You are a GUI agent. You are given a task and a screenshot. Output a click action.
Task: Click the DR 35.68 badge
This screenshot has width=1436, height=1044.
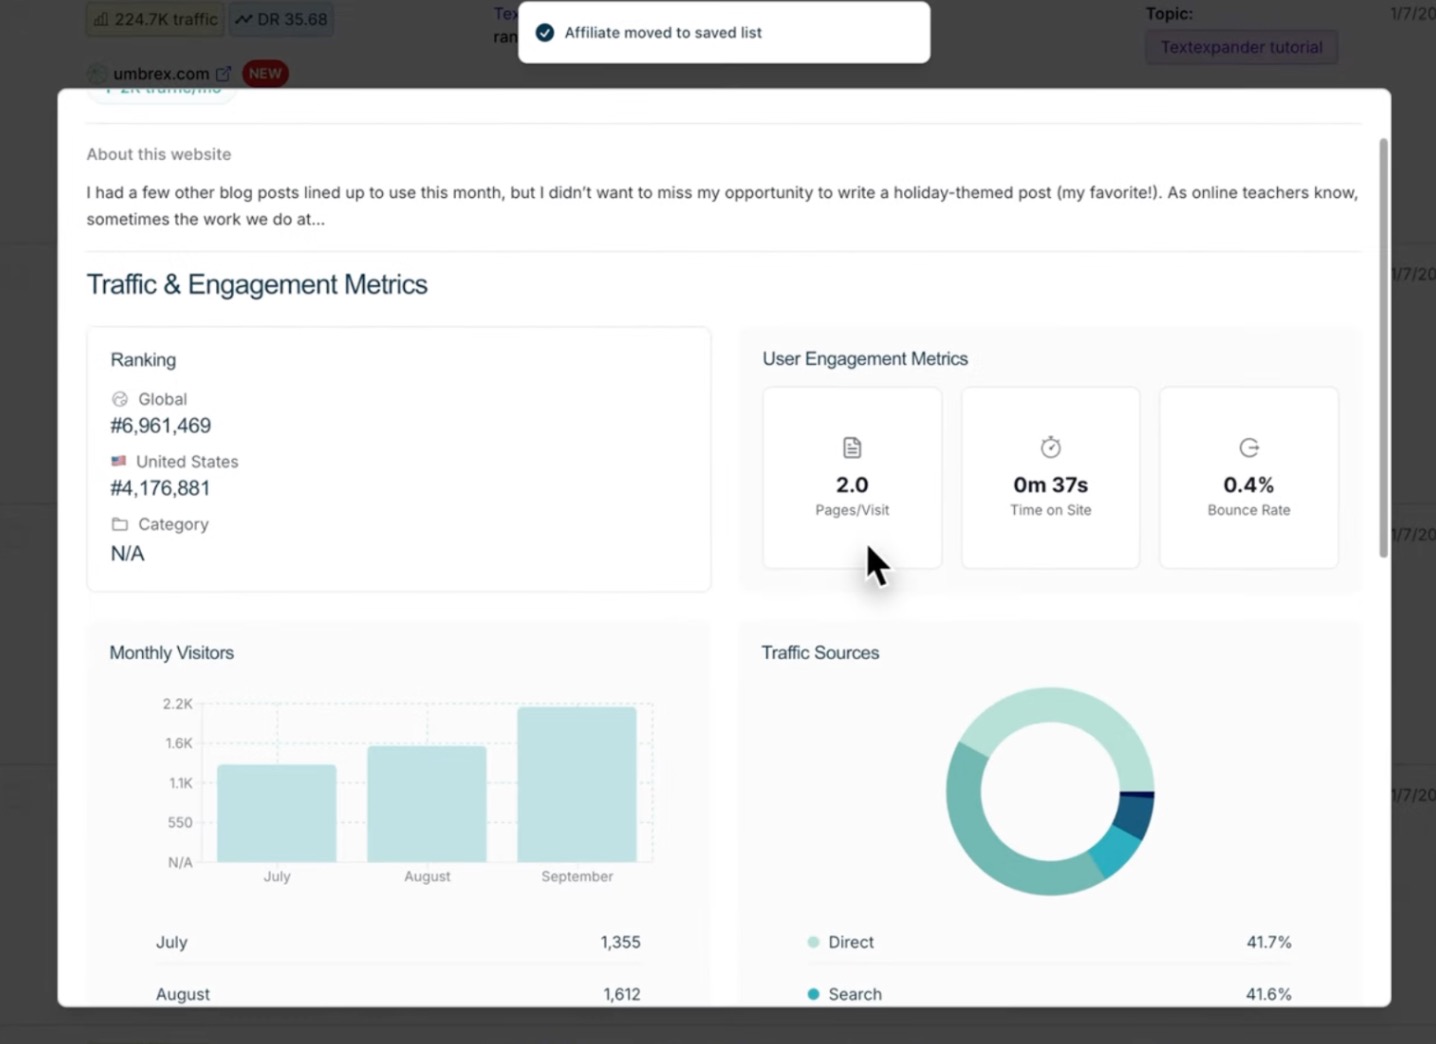(281, 19)
